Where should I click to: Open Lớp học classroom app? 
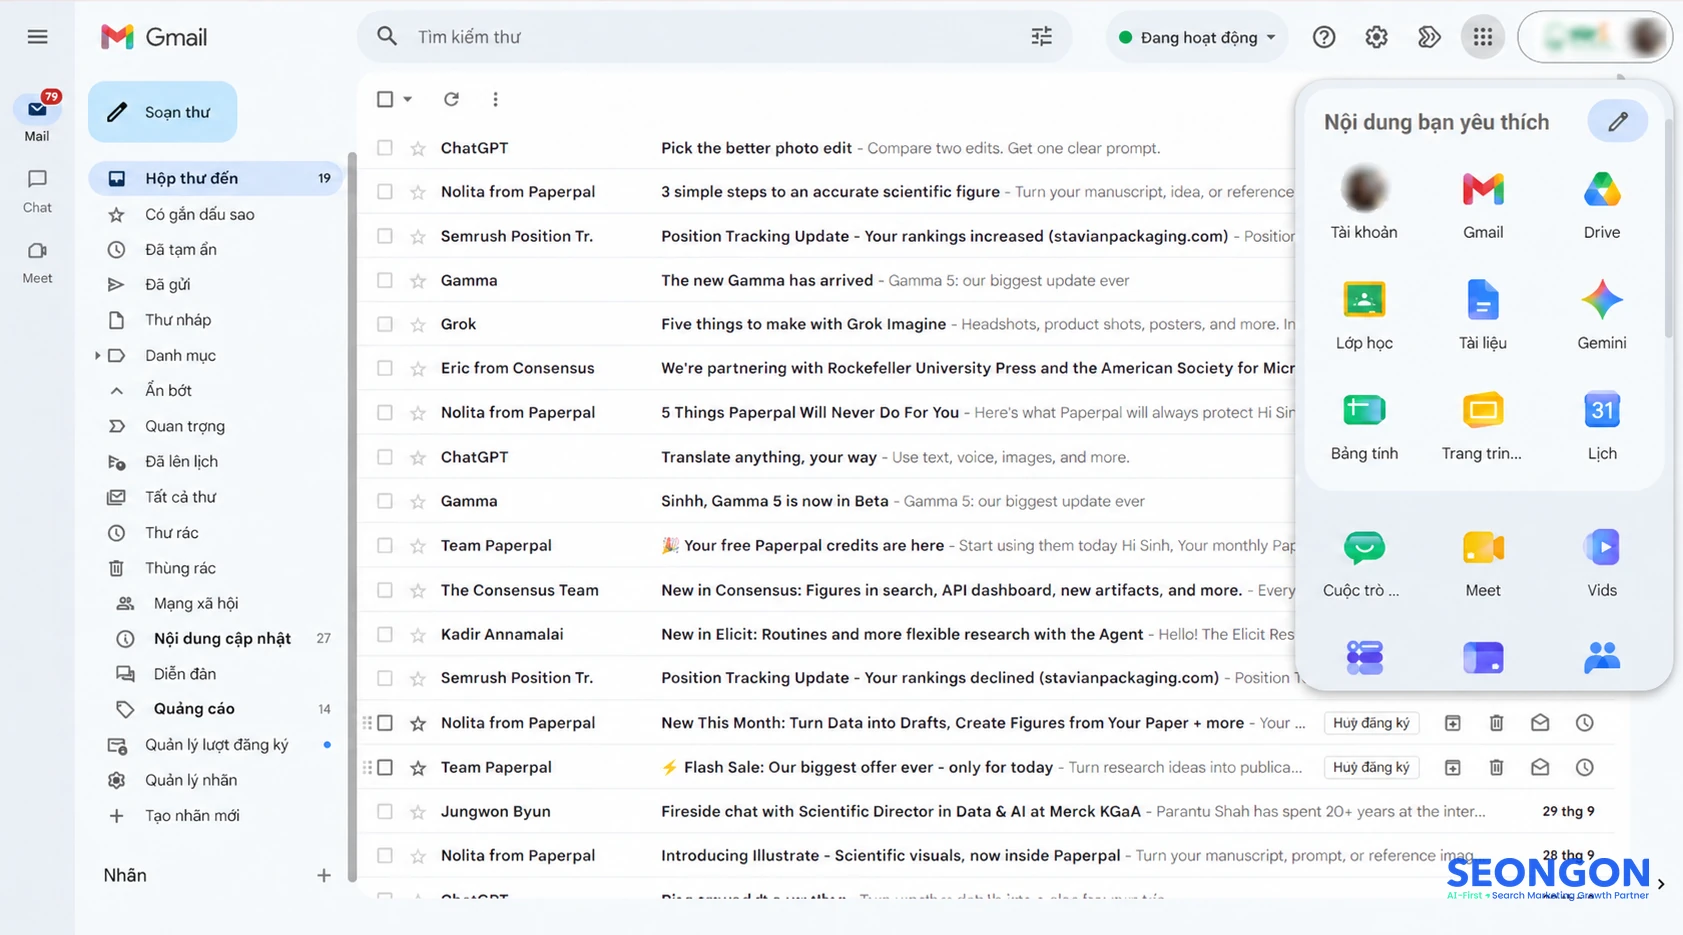pyautogui.click(x=1364, y=316)
